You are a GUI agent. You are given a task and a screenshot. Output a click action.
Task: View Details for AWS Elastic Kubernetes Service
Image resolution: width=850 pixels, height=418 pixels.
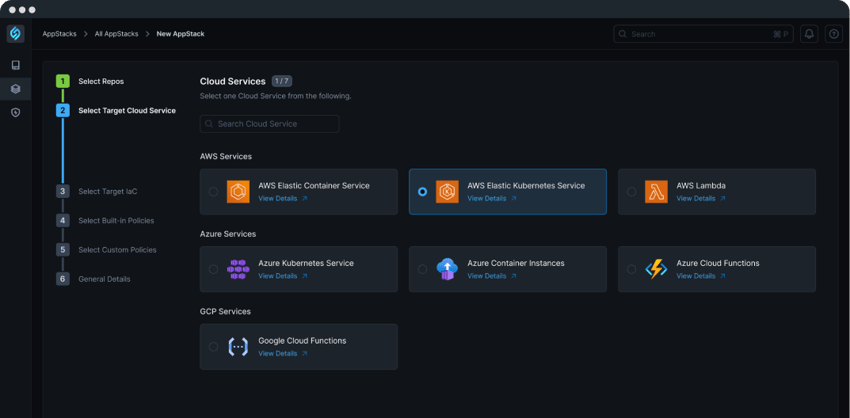click(x=492, y=198)
